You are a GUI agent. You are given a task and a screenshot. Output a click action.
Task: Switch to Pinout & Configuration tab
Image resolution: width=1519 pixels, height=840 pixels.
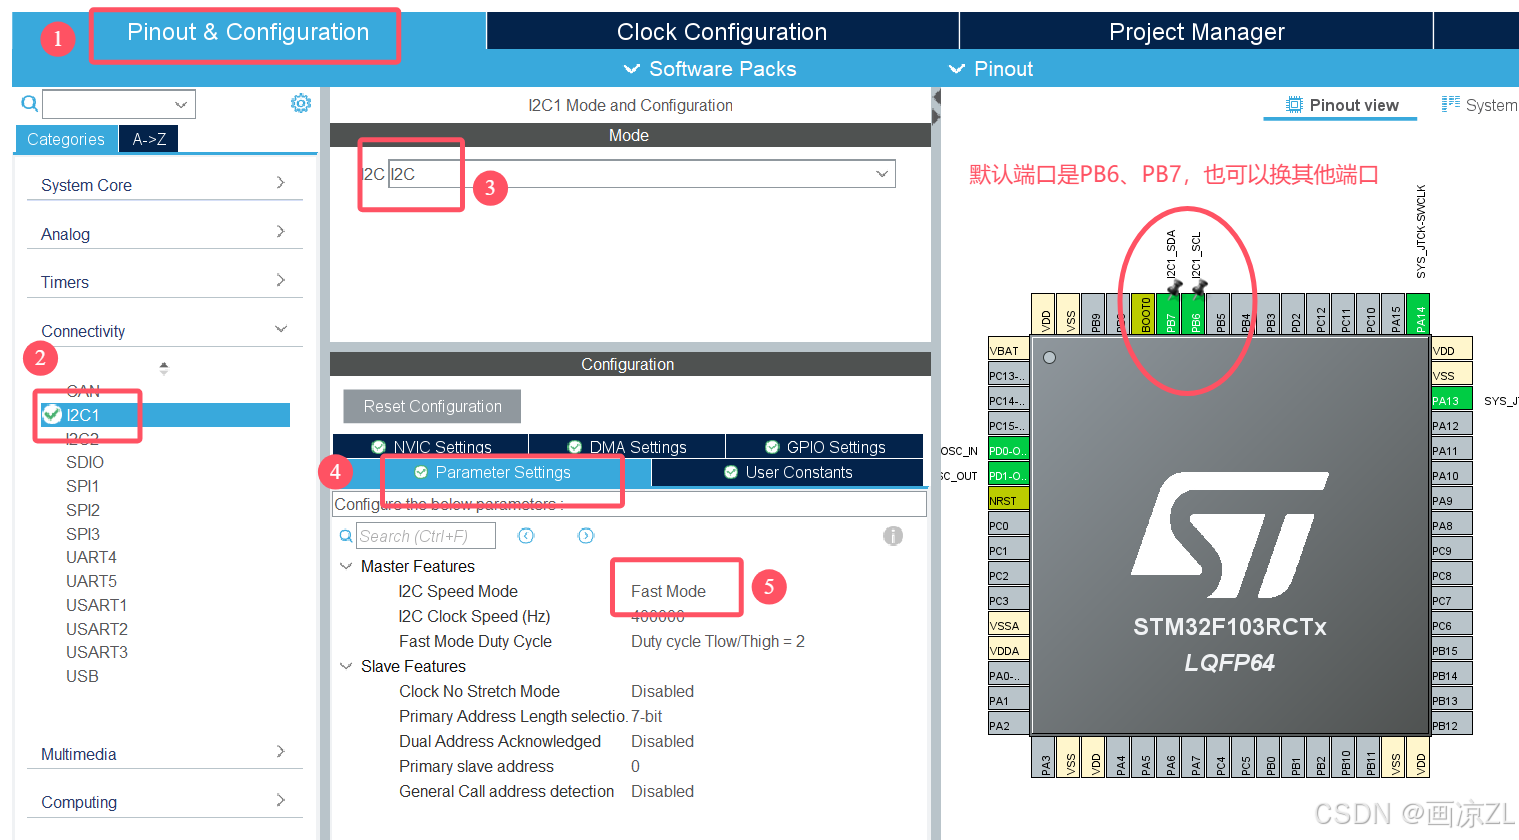[248, 32]
